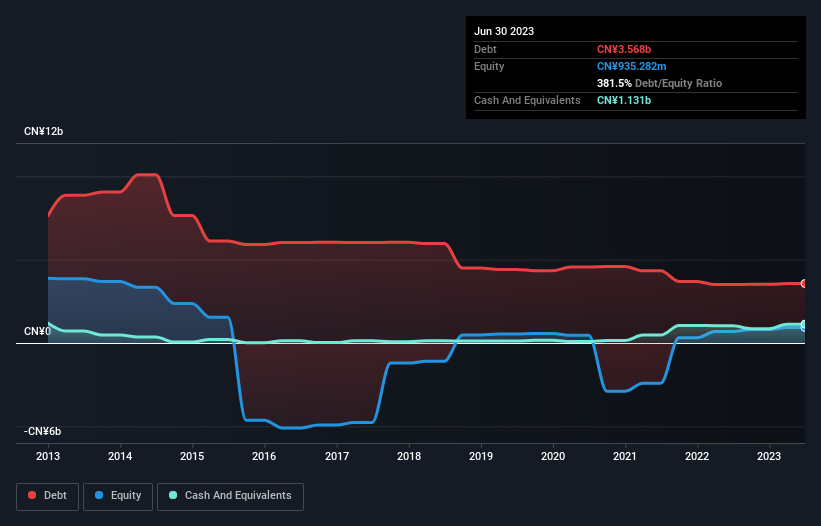Toggle the Equity series legend button
This screenshot has width=821, height=526.
click(x=118, y=496)
